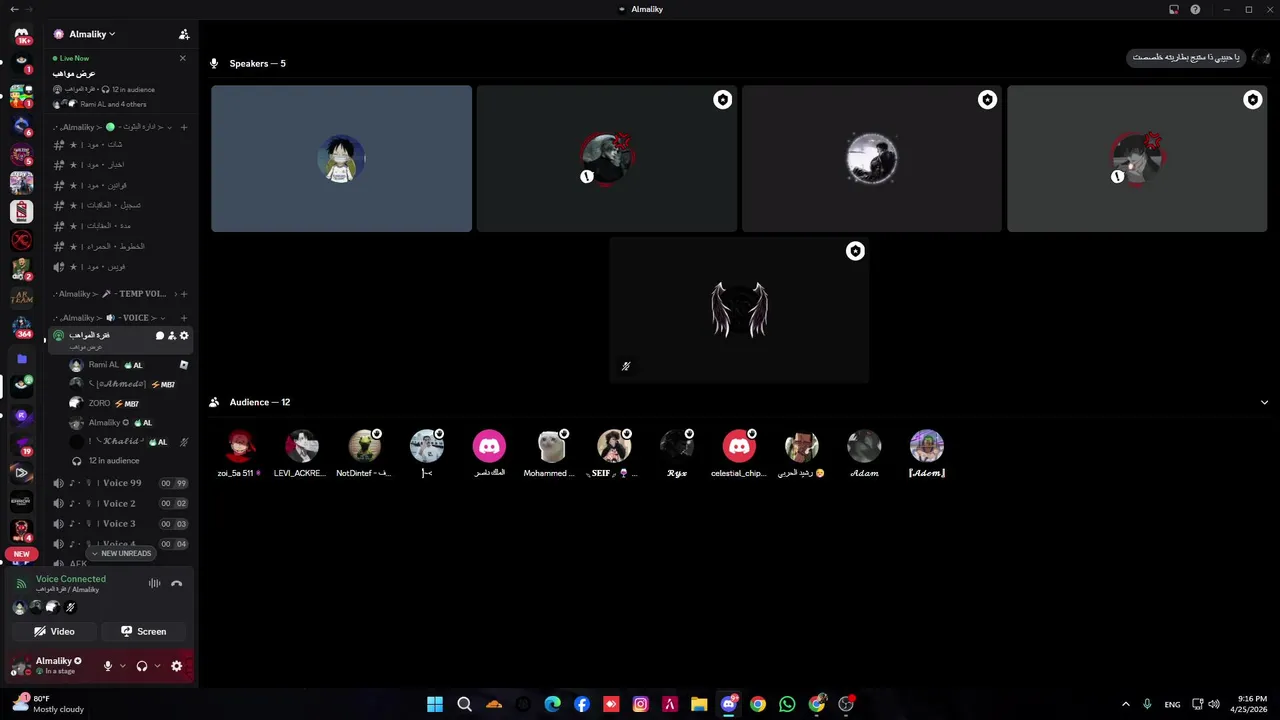Viewport: 1280px width, 720px height.
Task: Open inbox icon in title bar
Action: point(1174,9)
